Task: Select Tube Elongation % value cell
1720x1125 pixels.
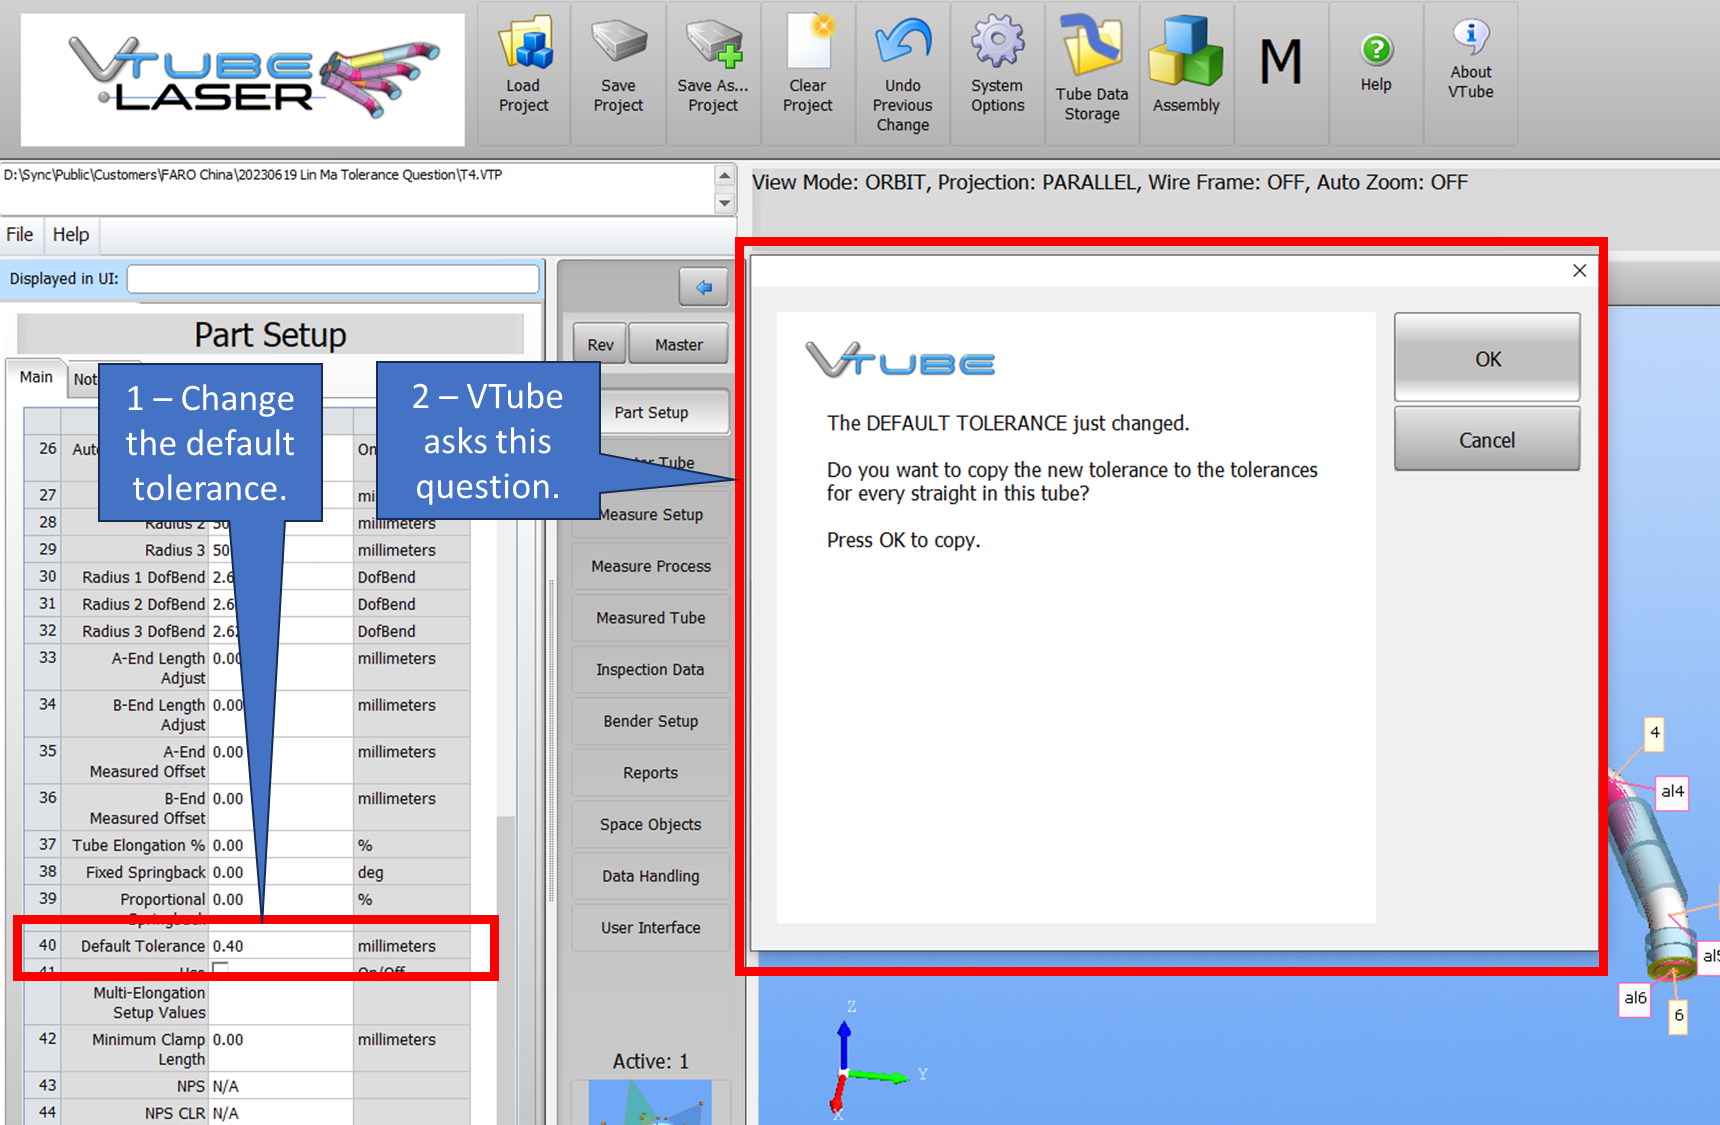Action: click(280, 845)
